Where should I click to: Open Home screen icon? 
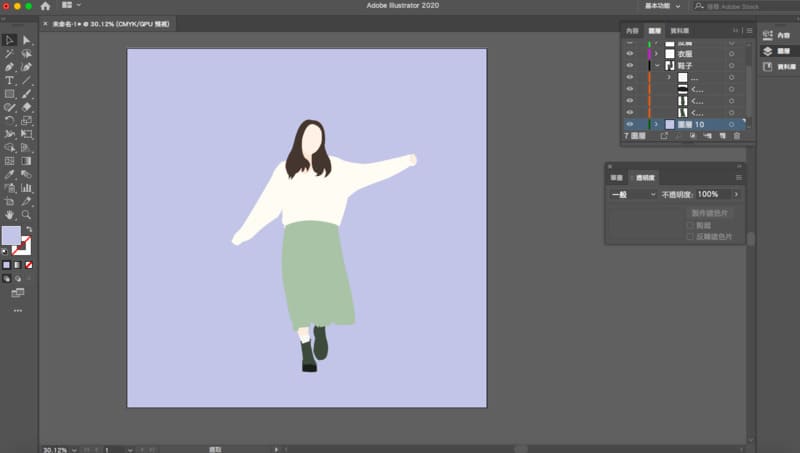pyautogui.click(x=45, y=6)
